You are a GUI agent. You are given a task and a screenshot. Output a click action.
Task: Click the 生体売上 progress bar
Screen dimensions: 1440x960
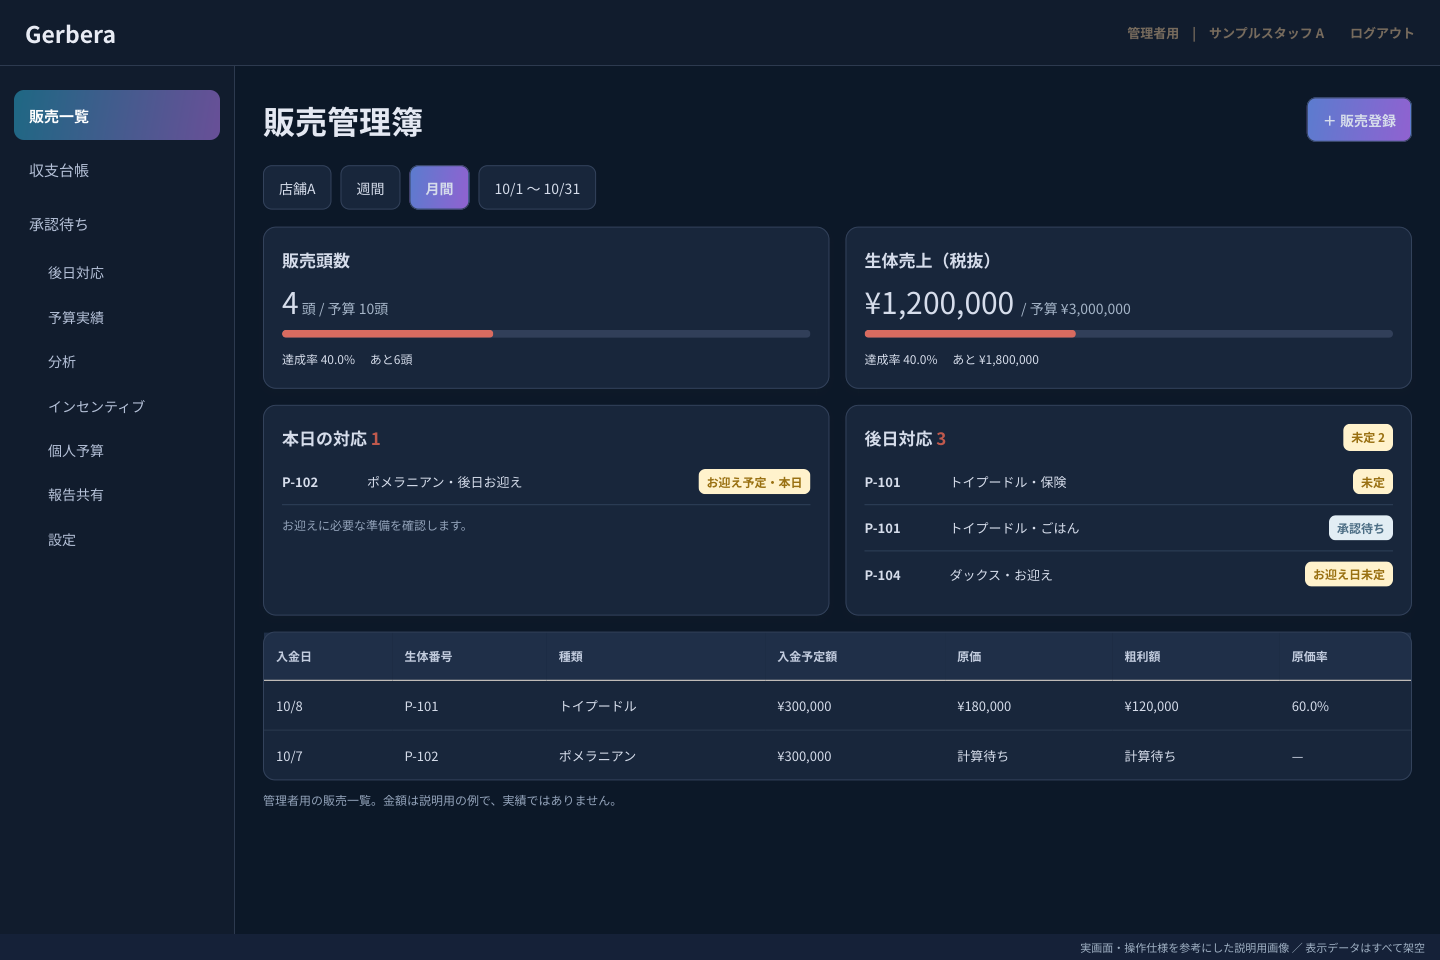(1128, 334)
